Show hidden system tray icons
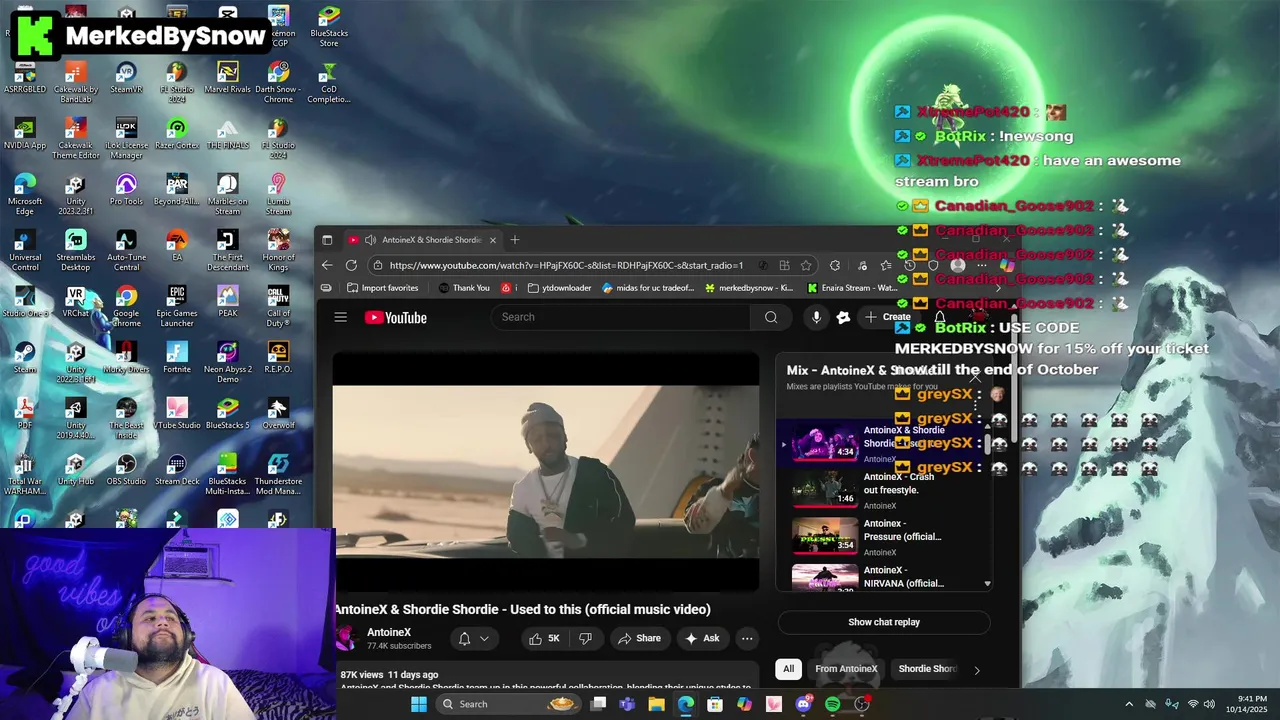Viewport: 1280px width, 720px height. (1129, 704)
